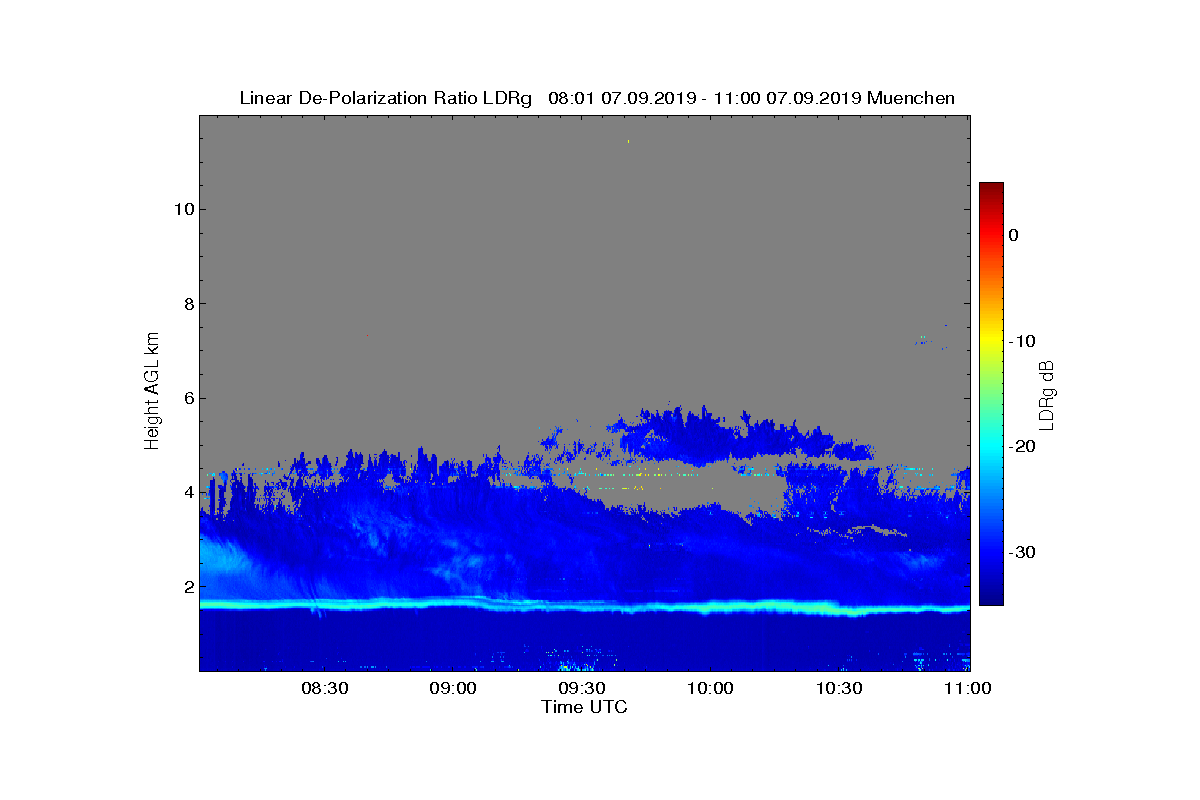Click the 'Height AGL km' axis label

(152, 392)
